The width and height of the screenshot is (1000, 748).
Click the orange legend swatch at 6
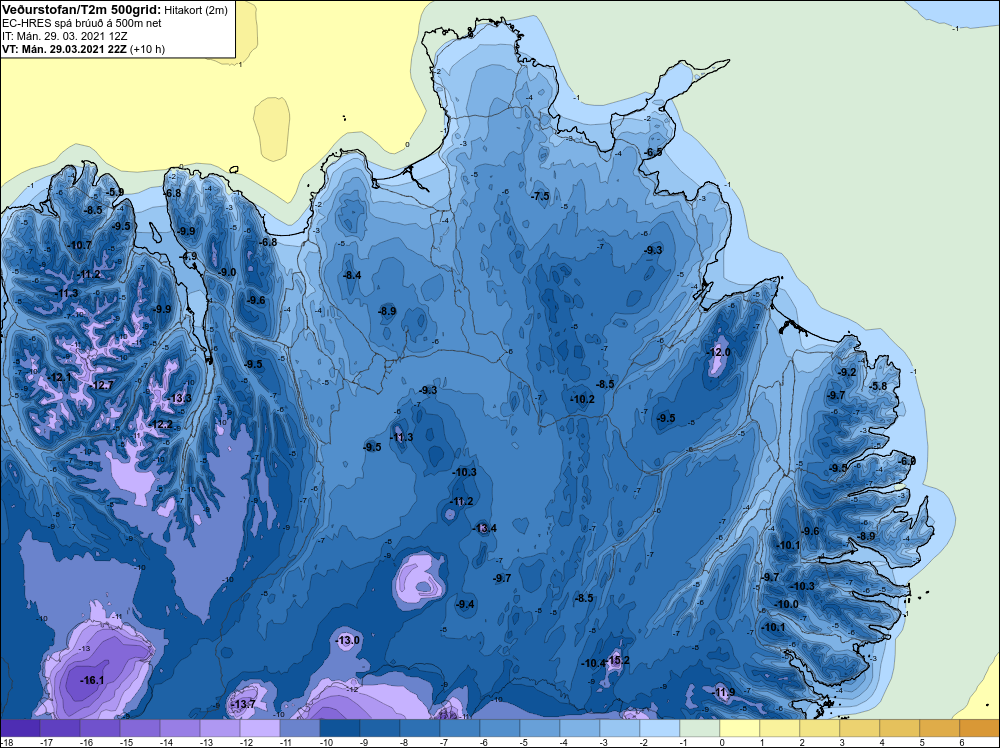point(980,728)
